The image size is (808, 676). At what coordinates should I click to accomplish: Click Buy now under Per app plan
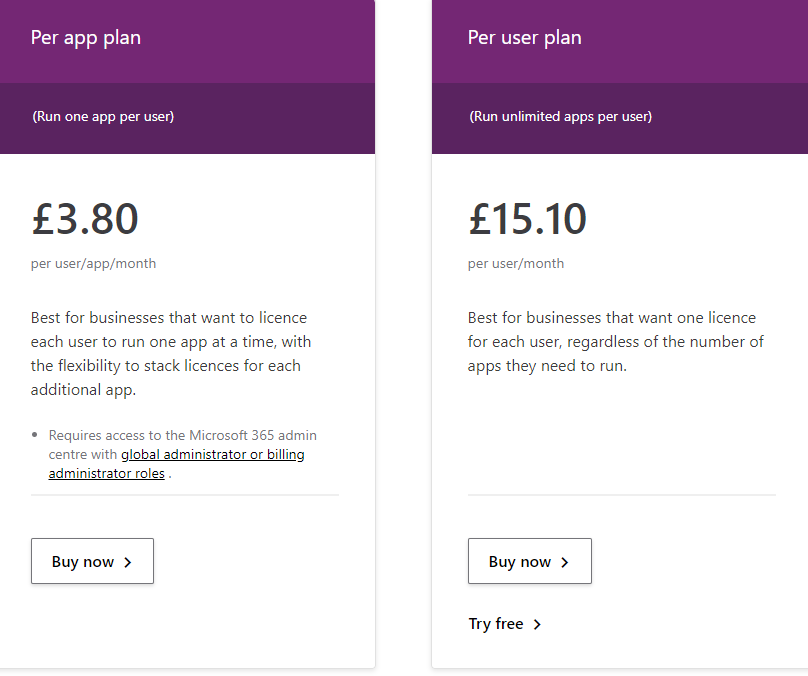click(92, 562)
